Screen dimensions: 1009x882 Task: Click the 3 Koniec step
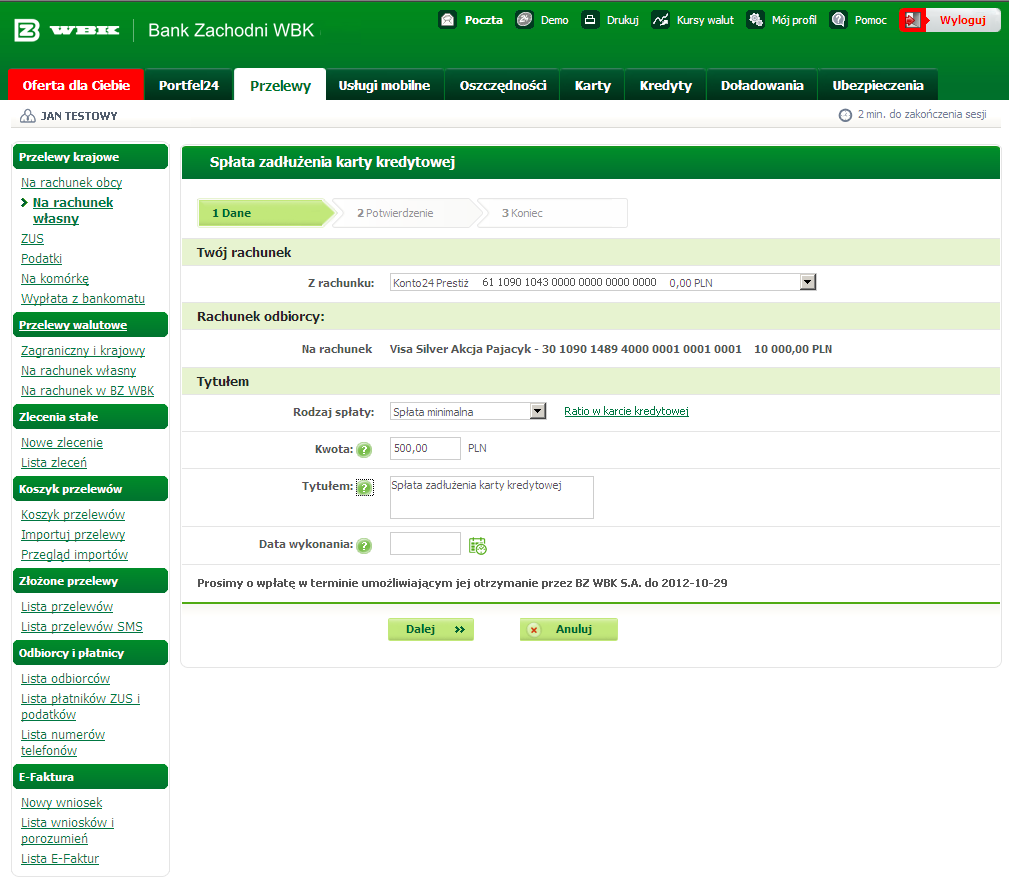pyautogui.click(x=553, y=213)
